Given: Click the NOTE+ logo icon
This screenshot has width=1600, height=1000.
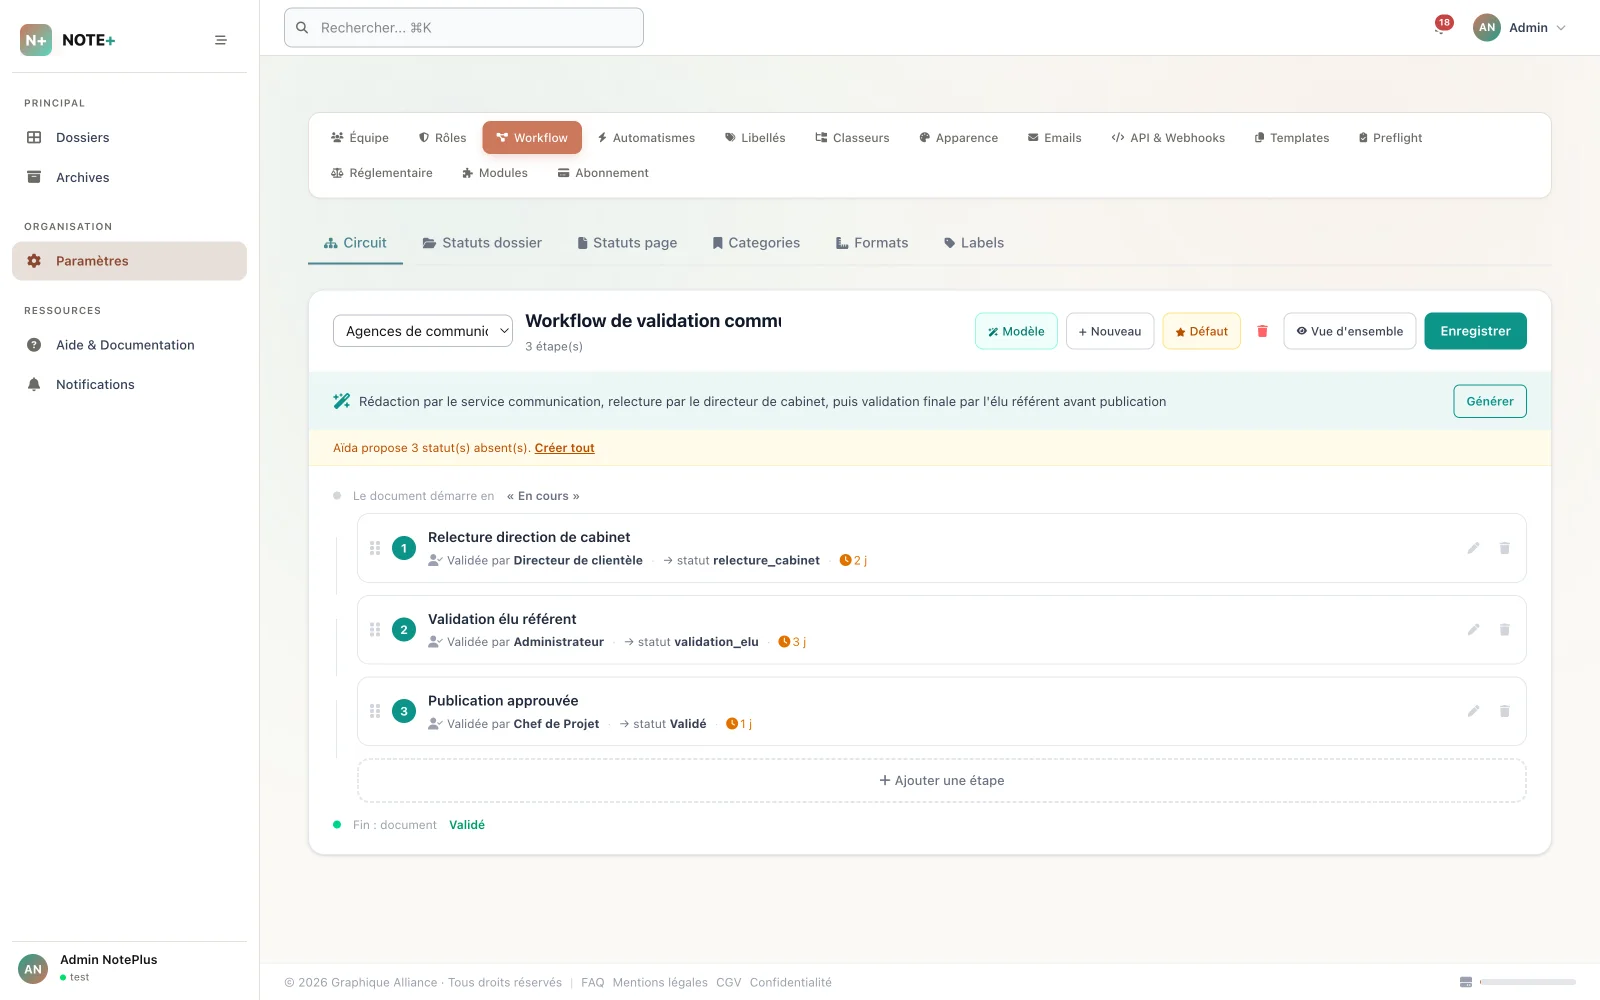Looking at the screenshot, I should coord(36,40).
